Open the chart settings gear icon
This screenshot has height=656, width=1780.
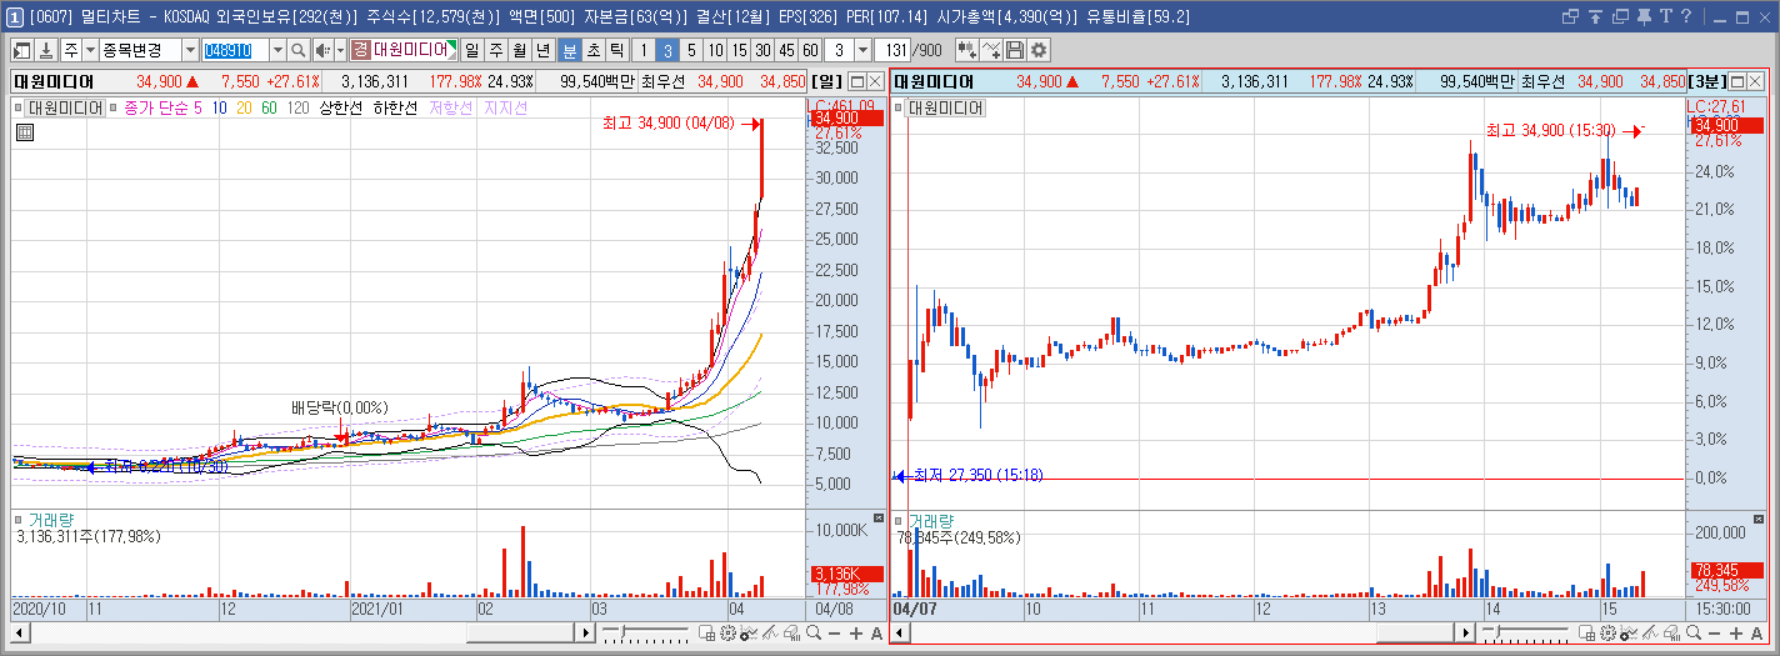tap(1039, 50)
